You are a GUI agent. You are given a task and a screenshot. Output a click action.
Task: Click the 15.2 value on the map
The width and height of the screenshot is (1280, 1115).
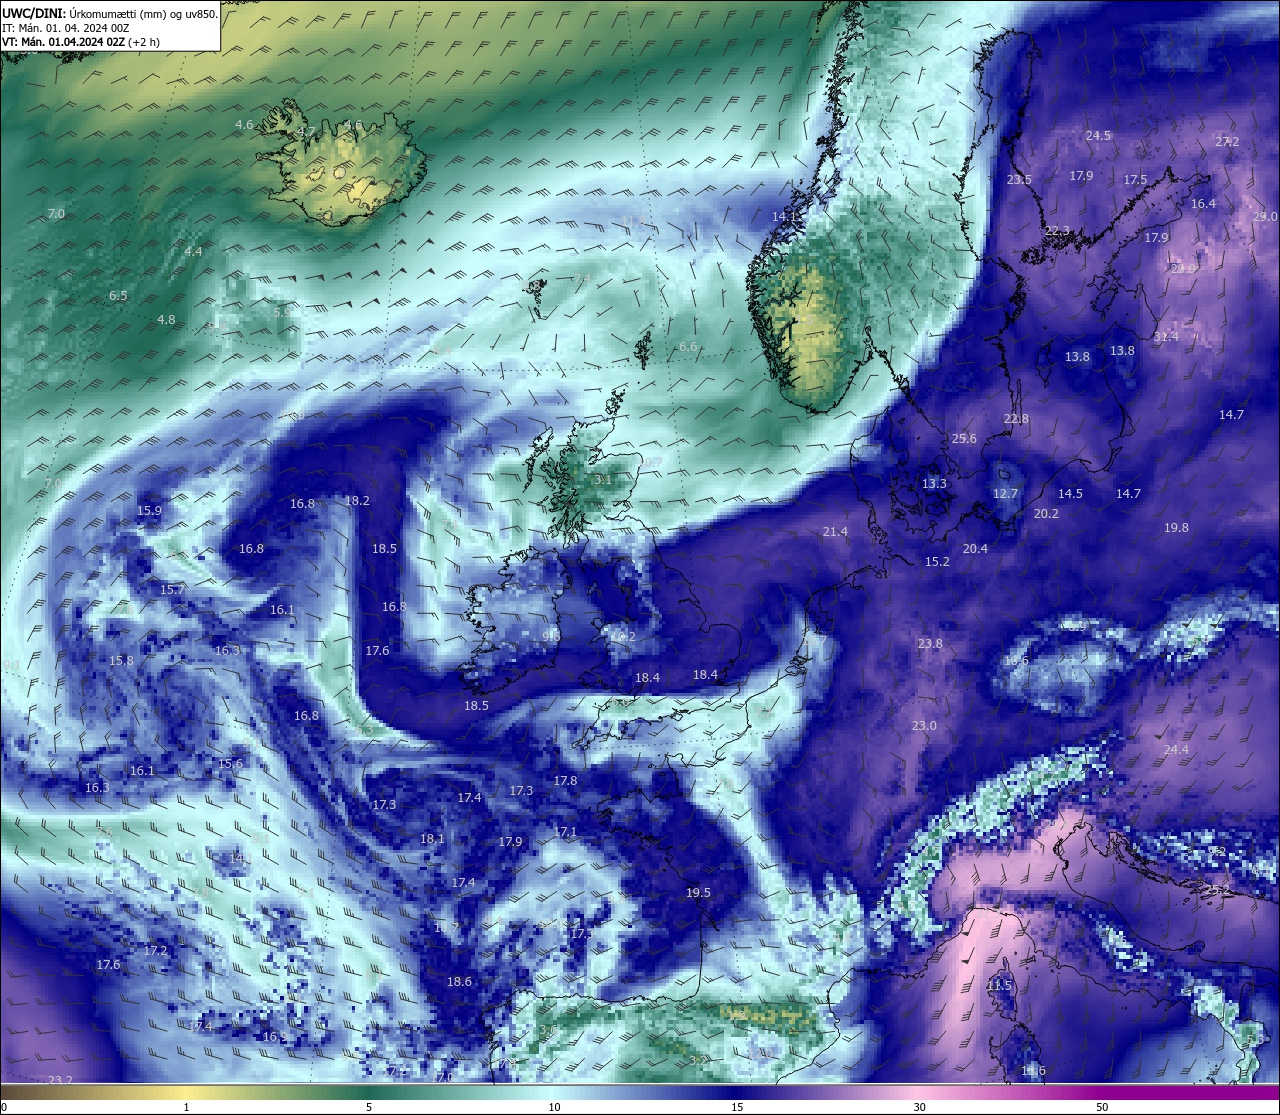[x=937, y=561]
